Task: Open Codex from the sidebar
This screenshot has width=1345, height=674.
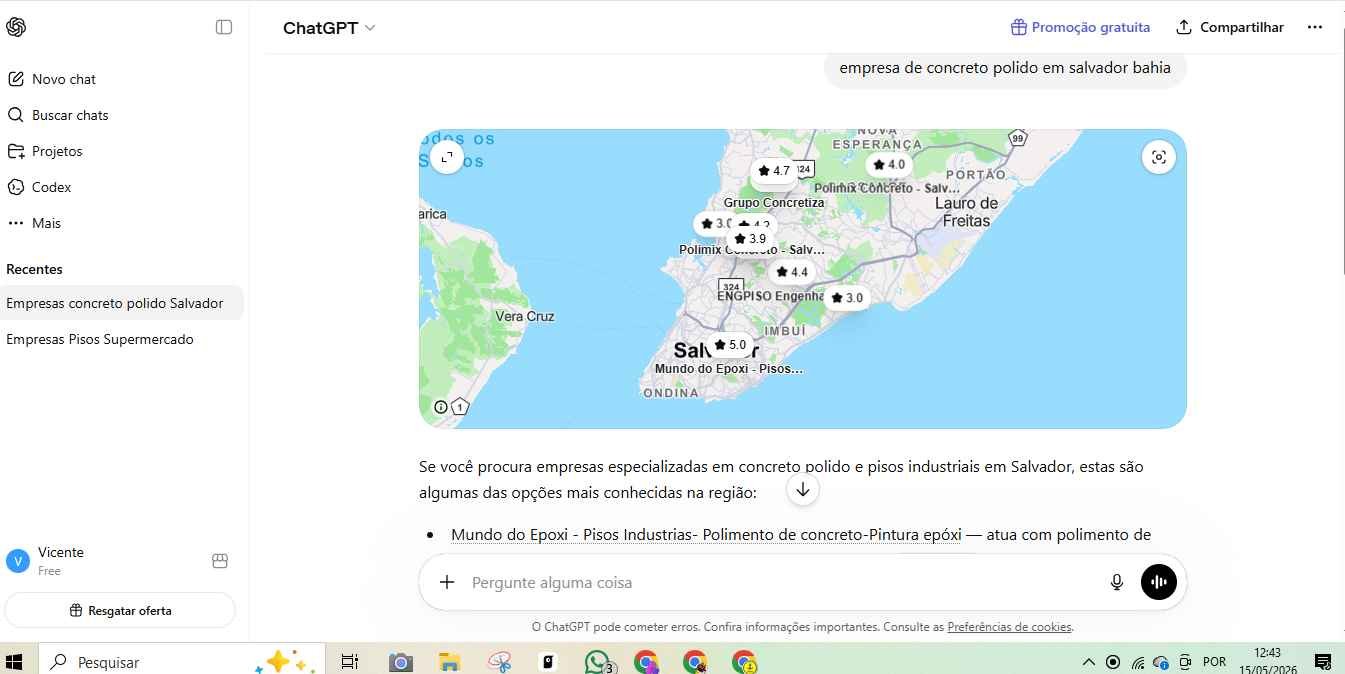Action: [x=51, y=187]
